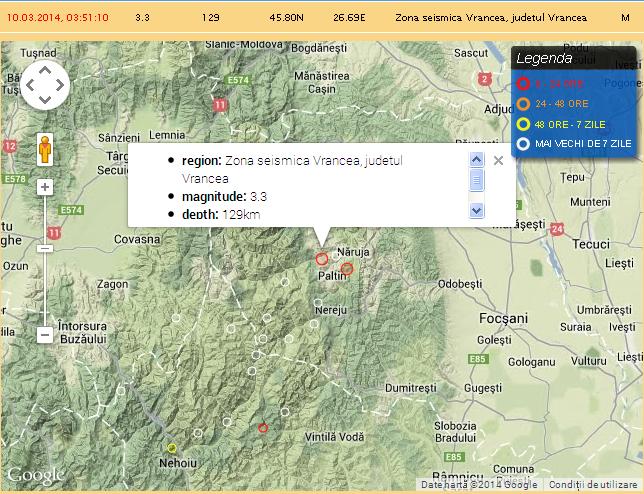Image resolution: width=644 pixels, height=494 pixels.
Task: Click the depth value 129 in the top row
Action: pyautogui.click(x=210, y=18)
